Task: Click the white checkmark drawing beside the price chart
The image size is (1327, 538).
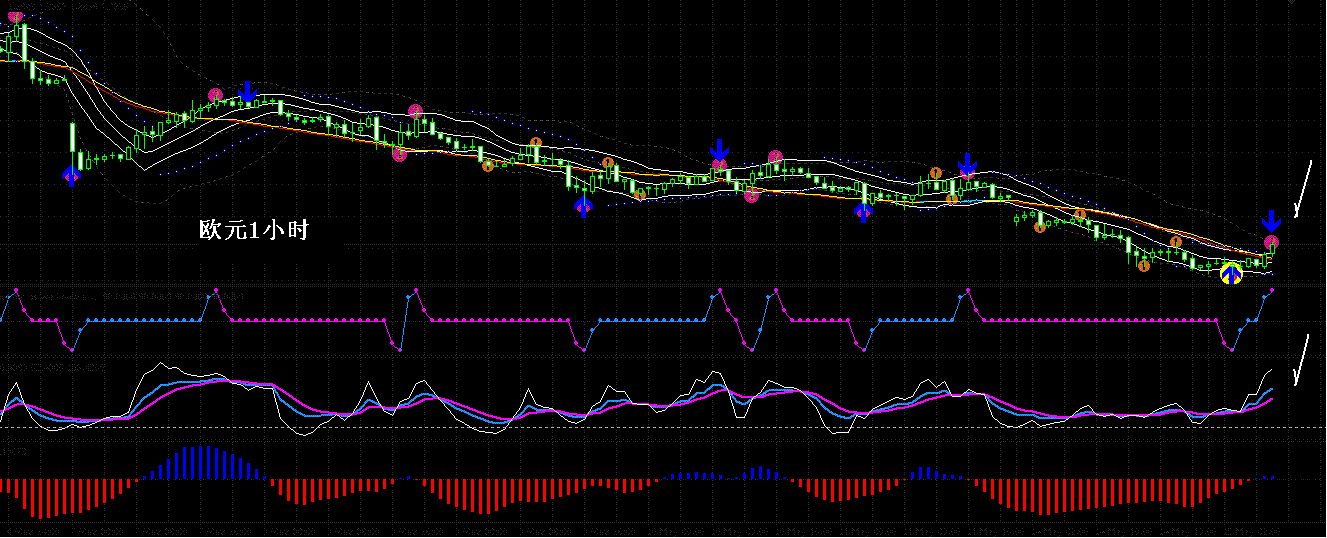Action: pos(1301,188)
